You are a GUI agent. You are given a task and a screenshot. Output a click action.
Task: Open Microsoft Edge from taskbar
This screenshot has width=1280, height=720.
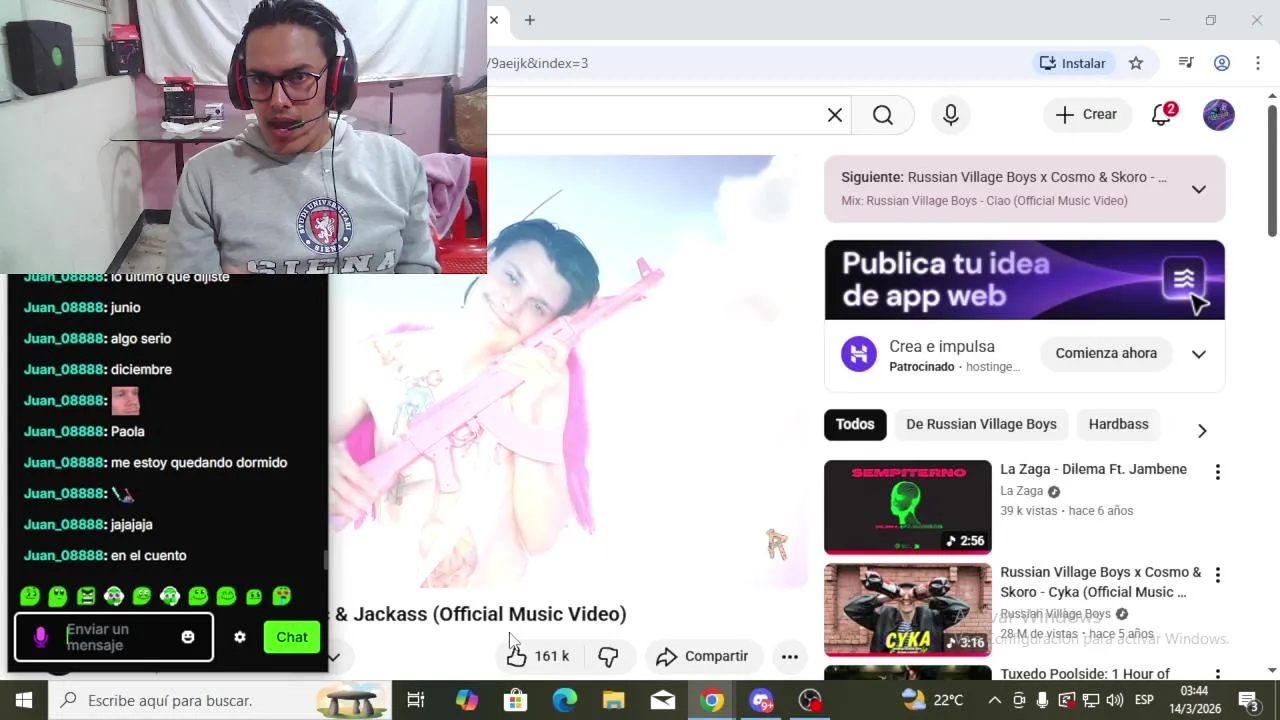click(x=564, y=700)
